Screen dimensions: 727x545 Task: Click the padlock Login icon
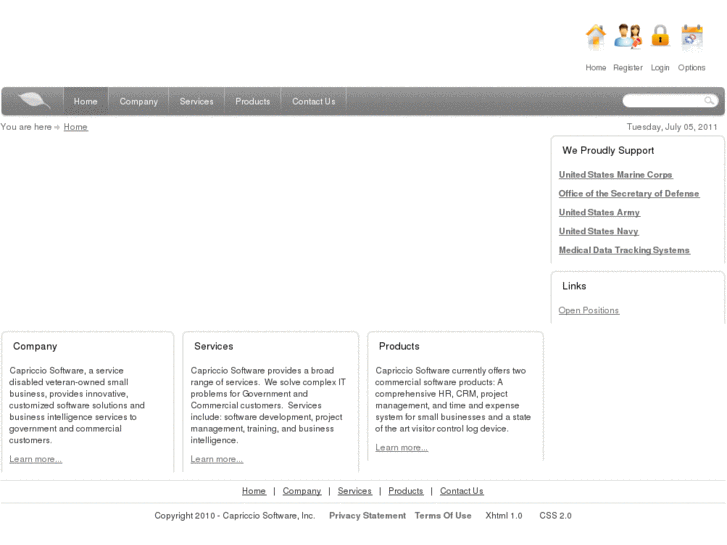(x=660, y=36)
